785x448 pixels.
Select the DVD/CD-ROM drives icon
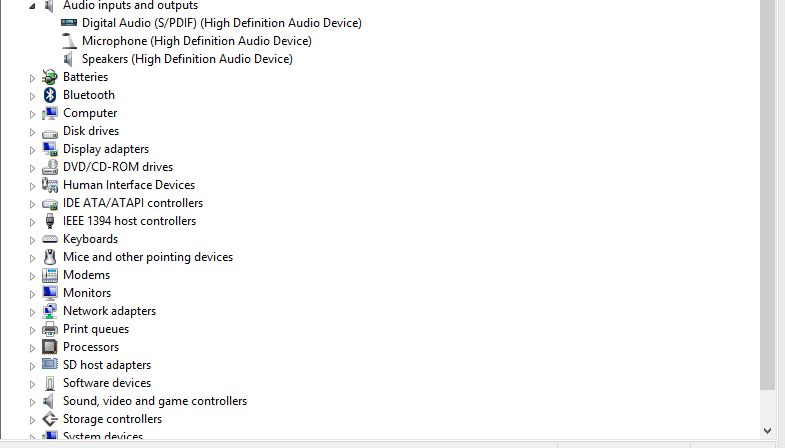click(50, 167)
